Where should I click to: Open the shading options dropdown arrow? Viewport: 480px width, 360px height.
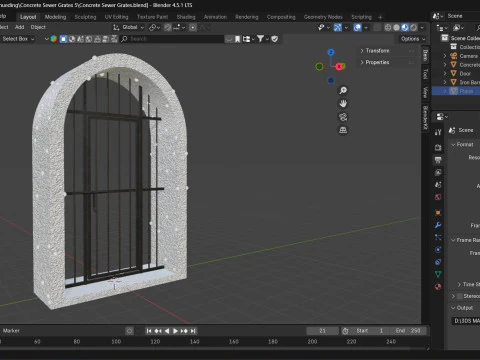pyautogui.click(x=422, y=27)
